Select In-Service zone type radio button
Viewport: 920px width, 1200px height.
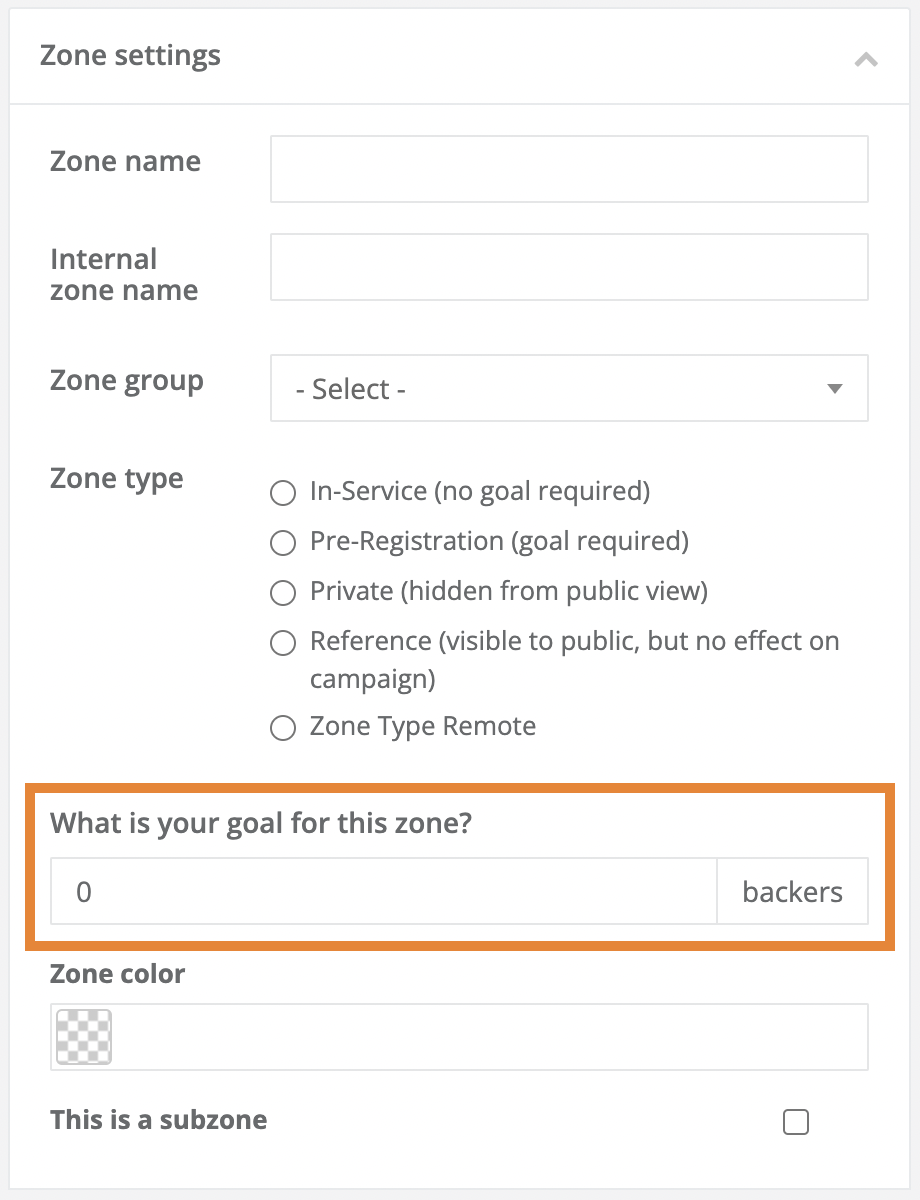point(283,493)
